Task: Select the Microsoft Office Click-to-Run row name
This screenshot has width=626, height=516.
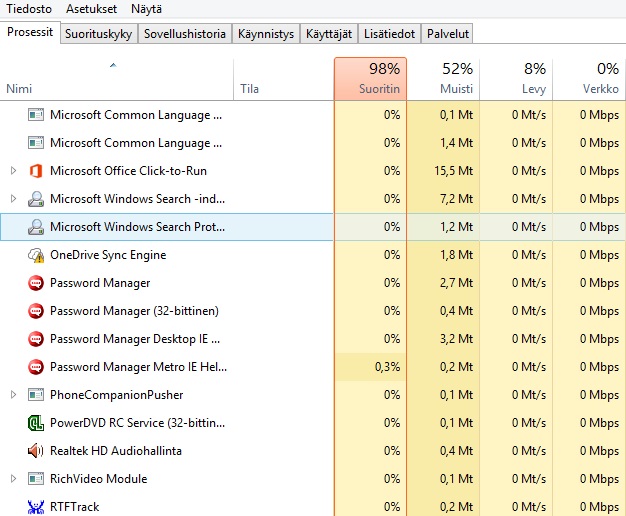Action: 128,171
